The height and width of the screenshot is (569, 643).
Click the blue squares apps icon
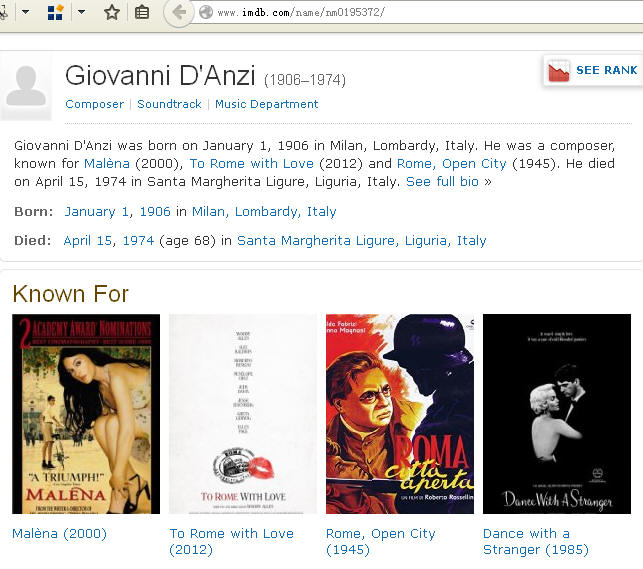coord(55,12)
